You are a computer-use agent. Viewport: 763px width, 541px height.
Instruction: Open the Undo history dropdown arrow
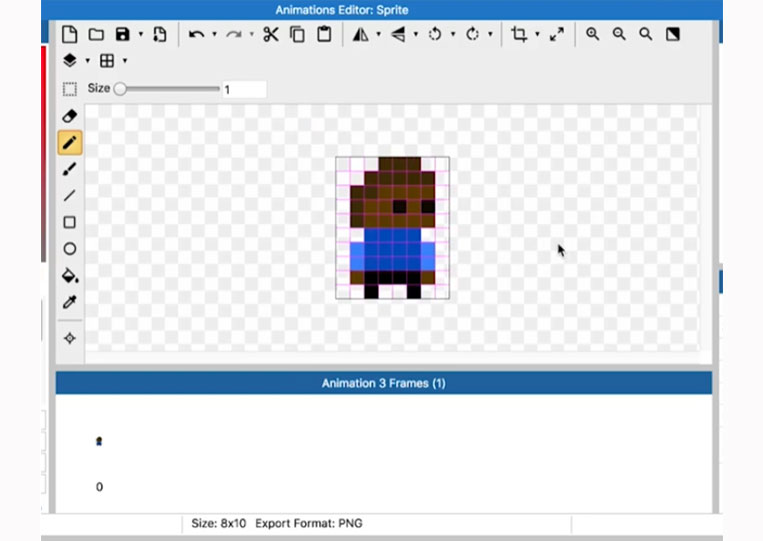coord(214,35)
